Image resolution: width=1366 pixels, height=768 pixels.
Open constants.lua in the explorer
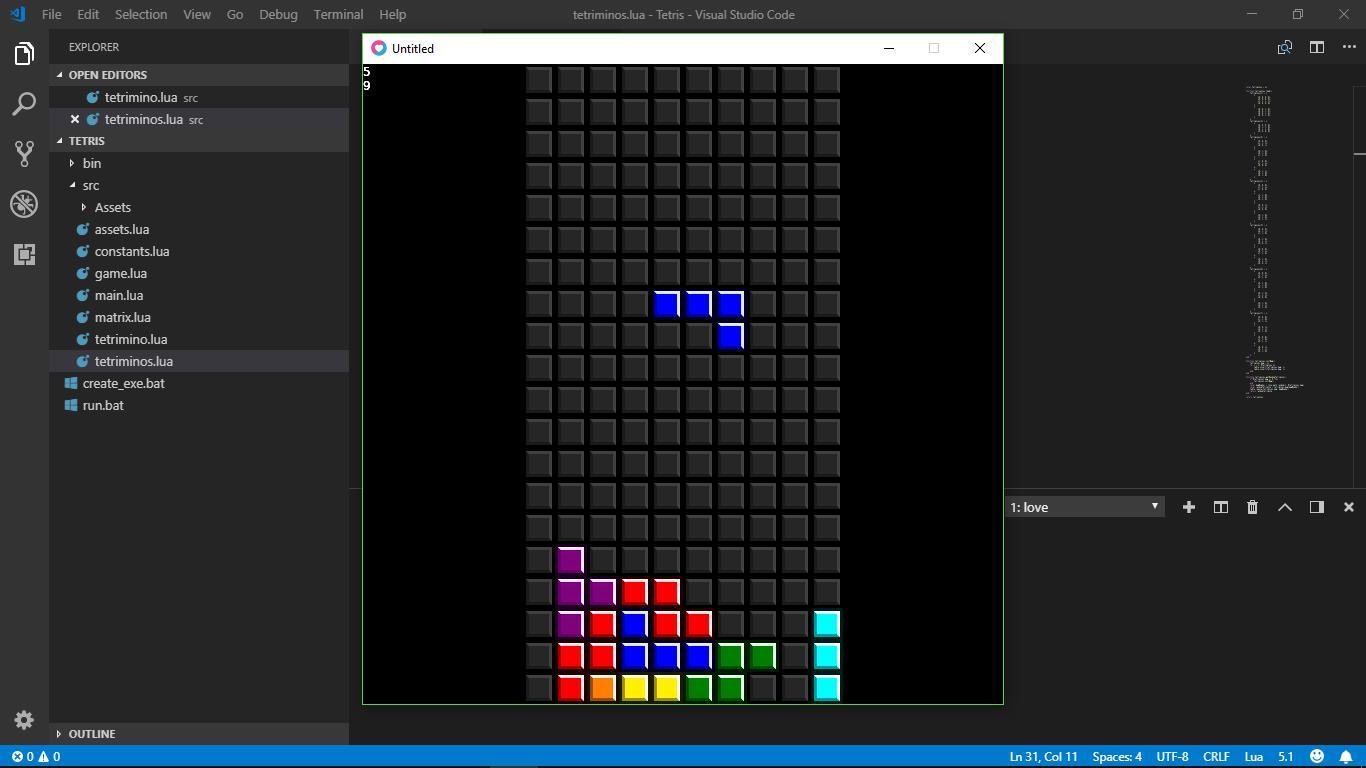(x=198, y=251)
